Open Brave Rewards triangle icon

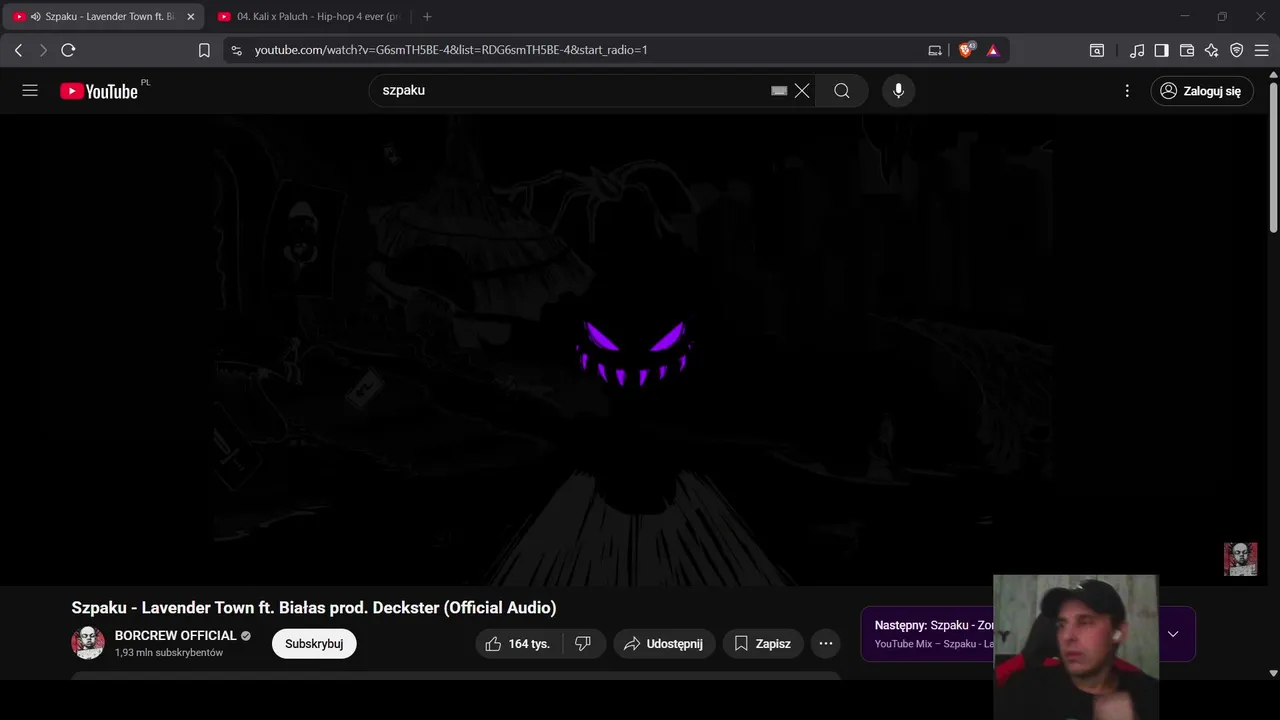[x=993, y=50]
